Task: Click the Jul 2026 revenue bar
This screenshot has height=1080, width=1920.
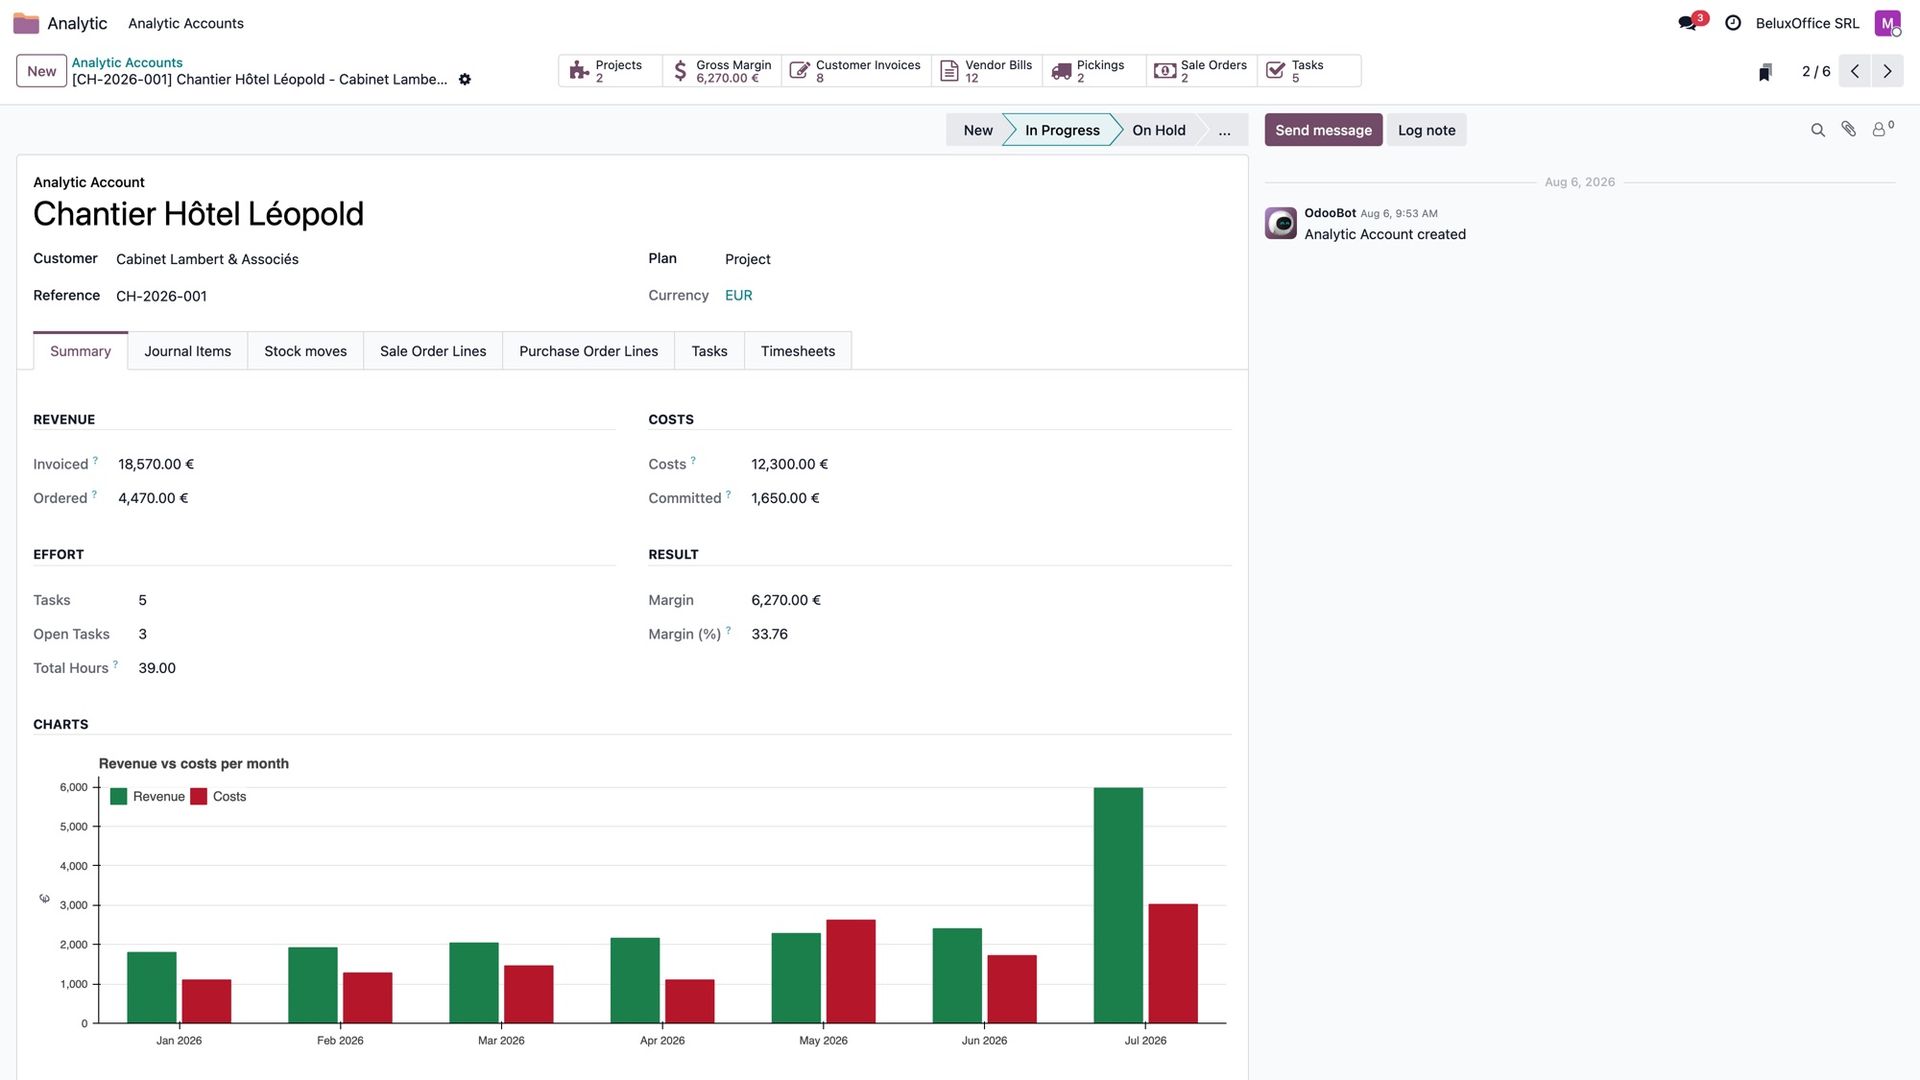Action: tap(1118, 906)
